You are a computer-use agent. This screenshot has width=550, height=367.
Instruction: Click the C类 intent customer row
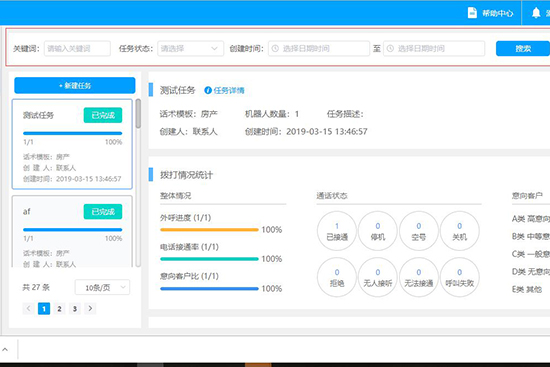coord(531,254)
